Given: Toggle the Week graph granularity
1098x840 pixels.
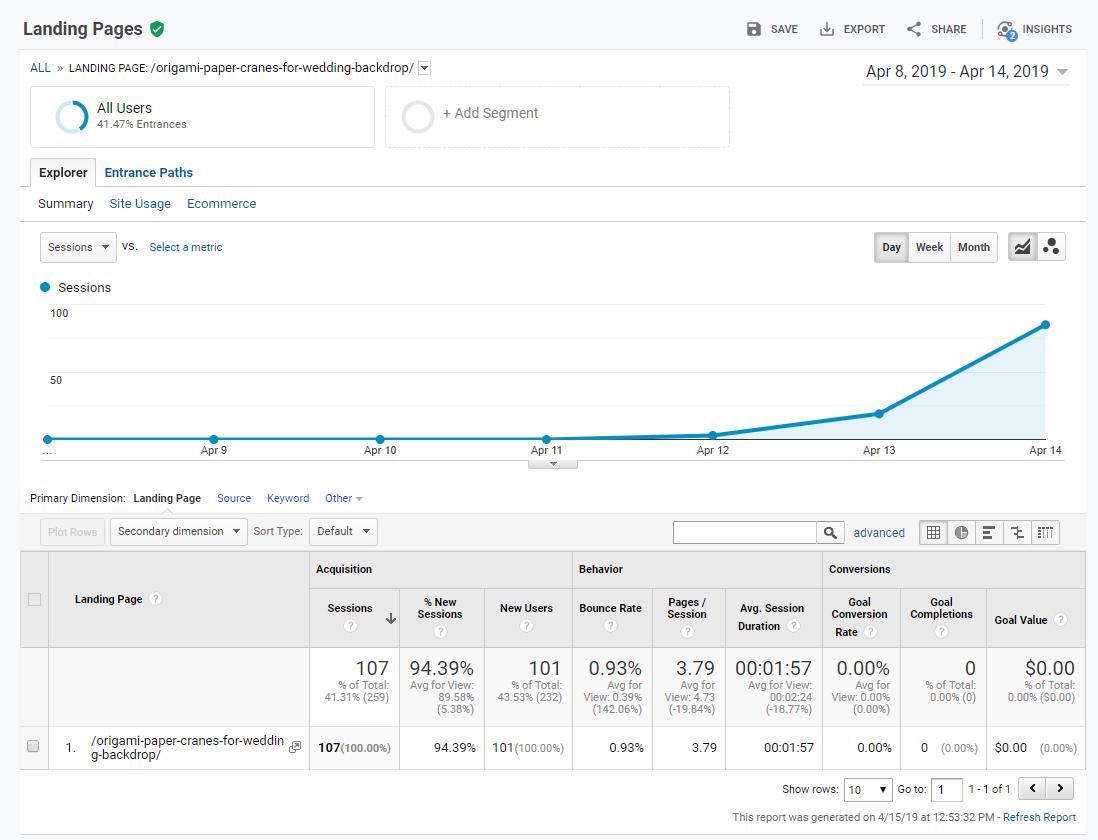Looking at the screenshot, I should tap(929, 247).
